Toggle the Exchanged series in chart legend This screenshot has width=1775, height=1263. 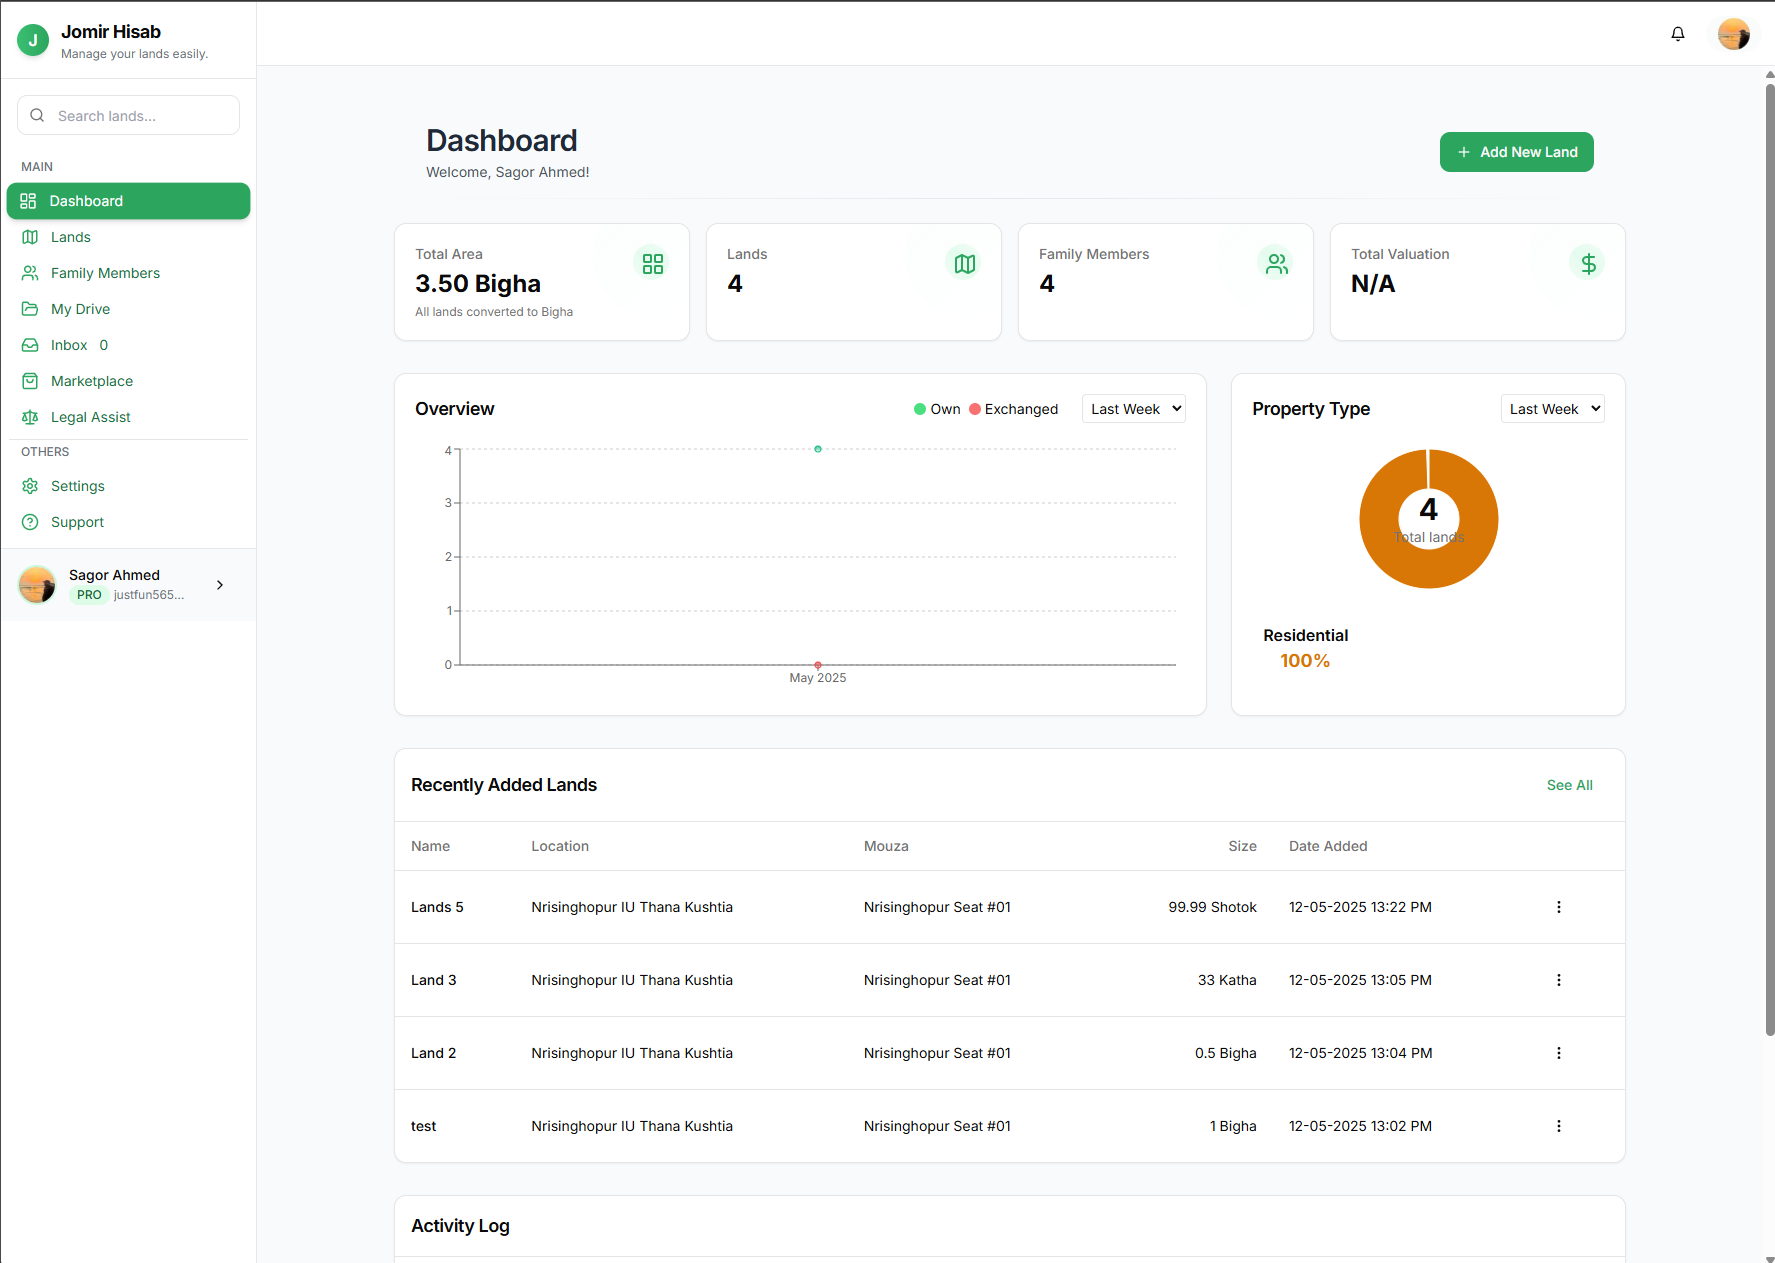click(1013, 409)
